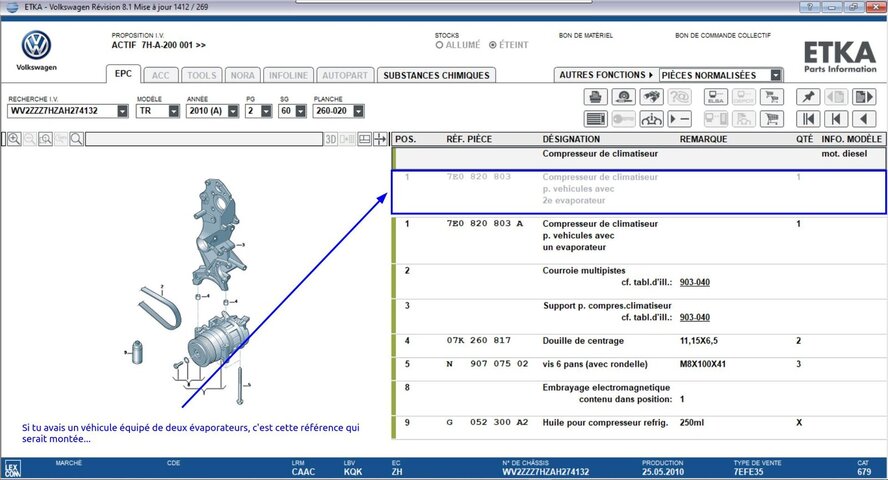Screen dimensions: 888x480
Task: Click the parts list view icon
Action: [x=595, y=119]
